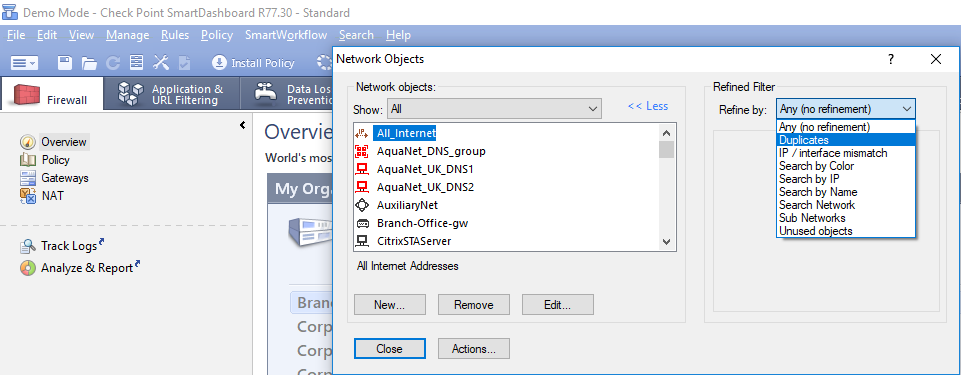Click the Save floppy disk icon

click(x=65, y=62)
